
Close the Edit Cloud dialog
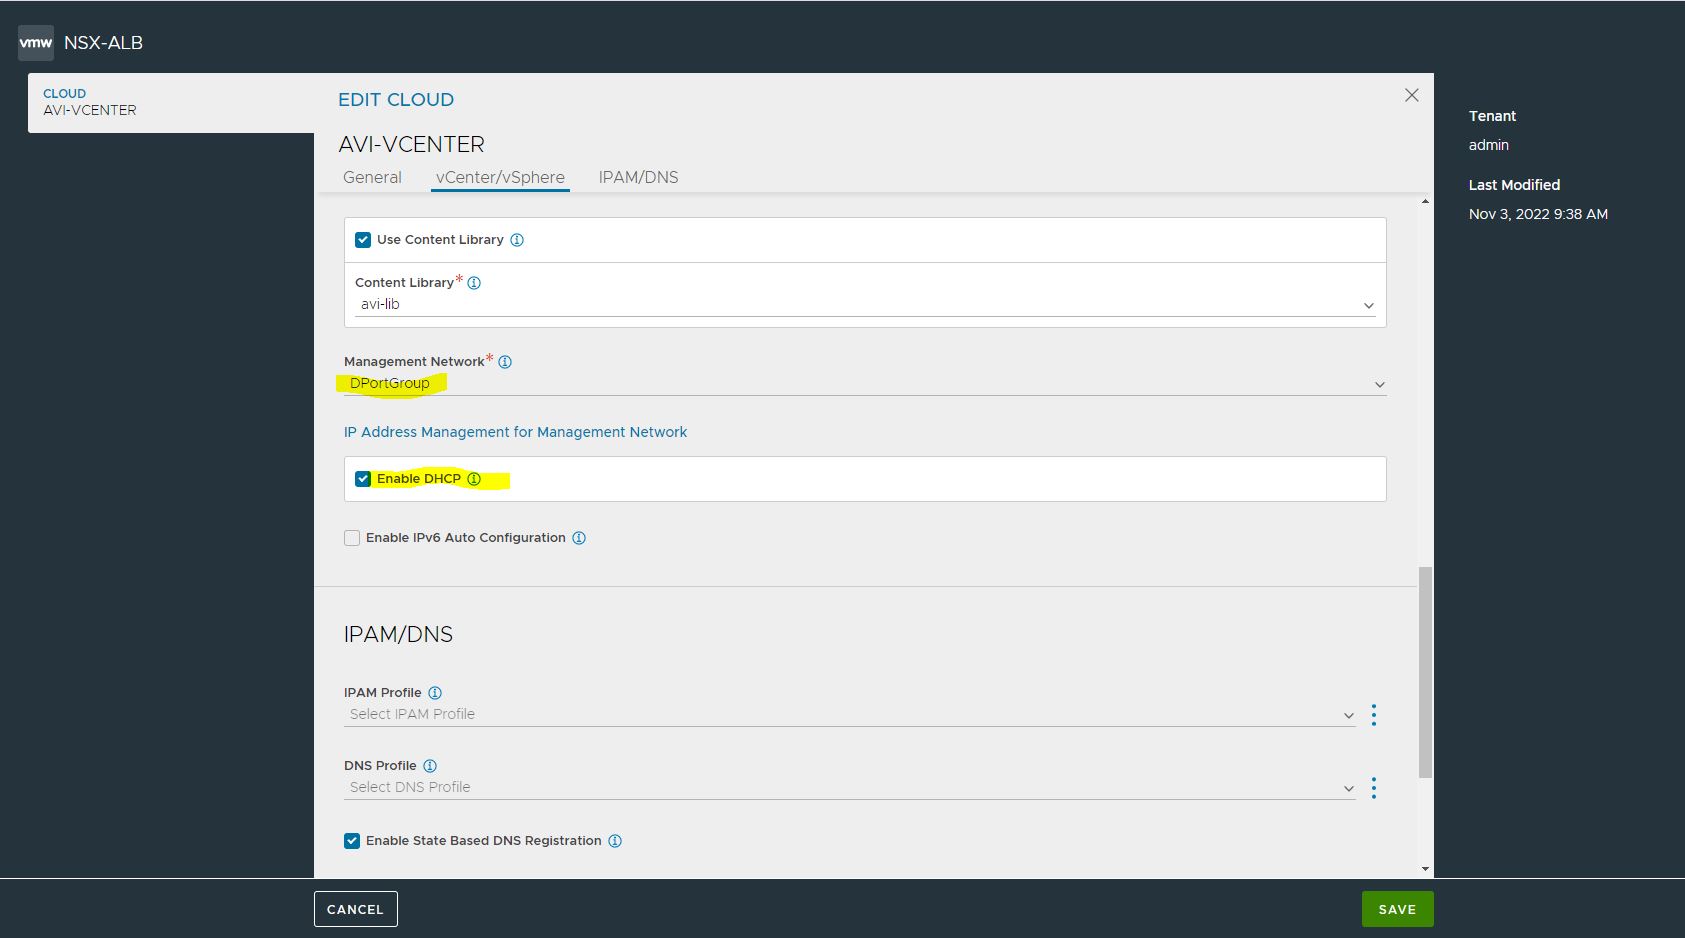[1412, 95]
